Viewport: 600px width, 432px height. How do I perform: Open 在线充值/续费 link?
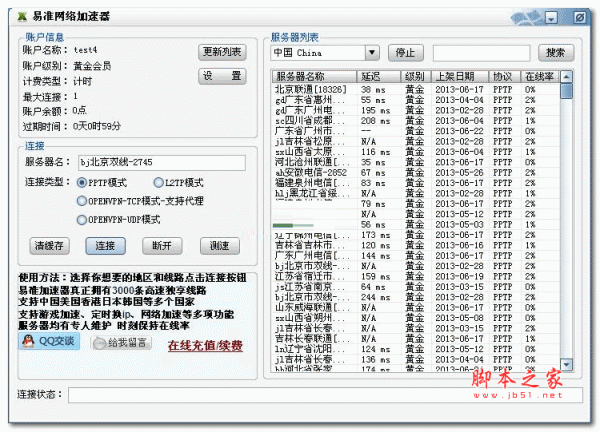pos(205,346)
